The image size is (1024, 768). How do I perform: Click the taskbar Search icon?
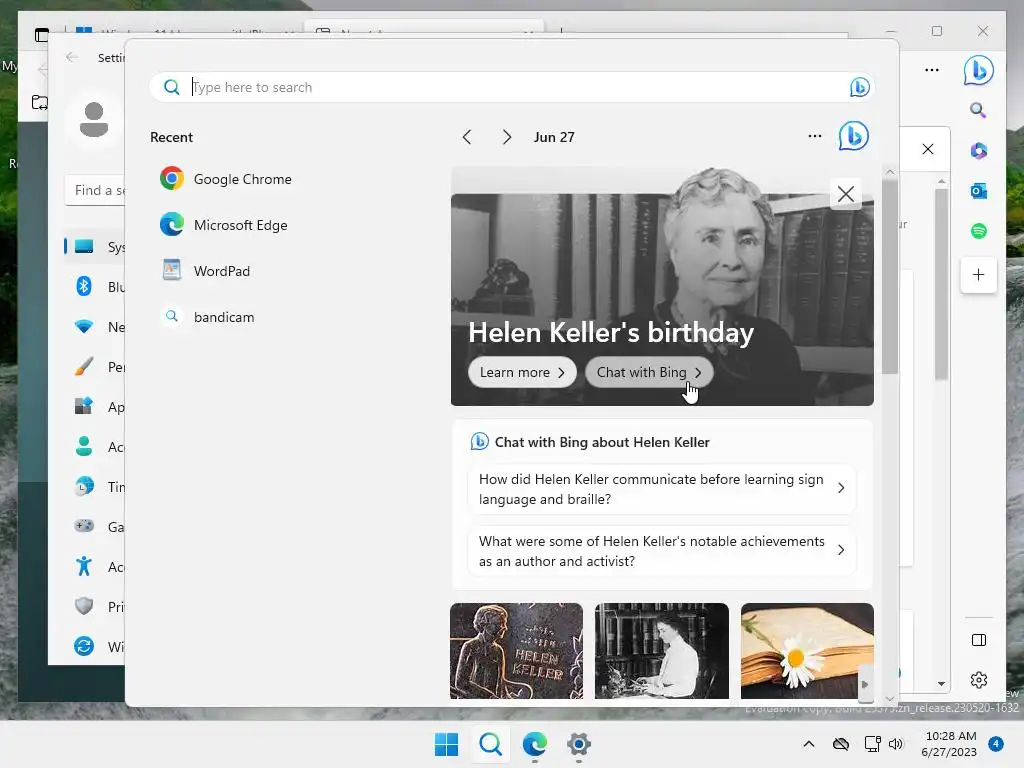[490, 744]
